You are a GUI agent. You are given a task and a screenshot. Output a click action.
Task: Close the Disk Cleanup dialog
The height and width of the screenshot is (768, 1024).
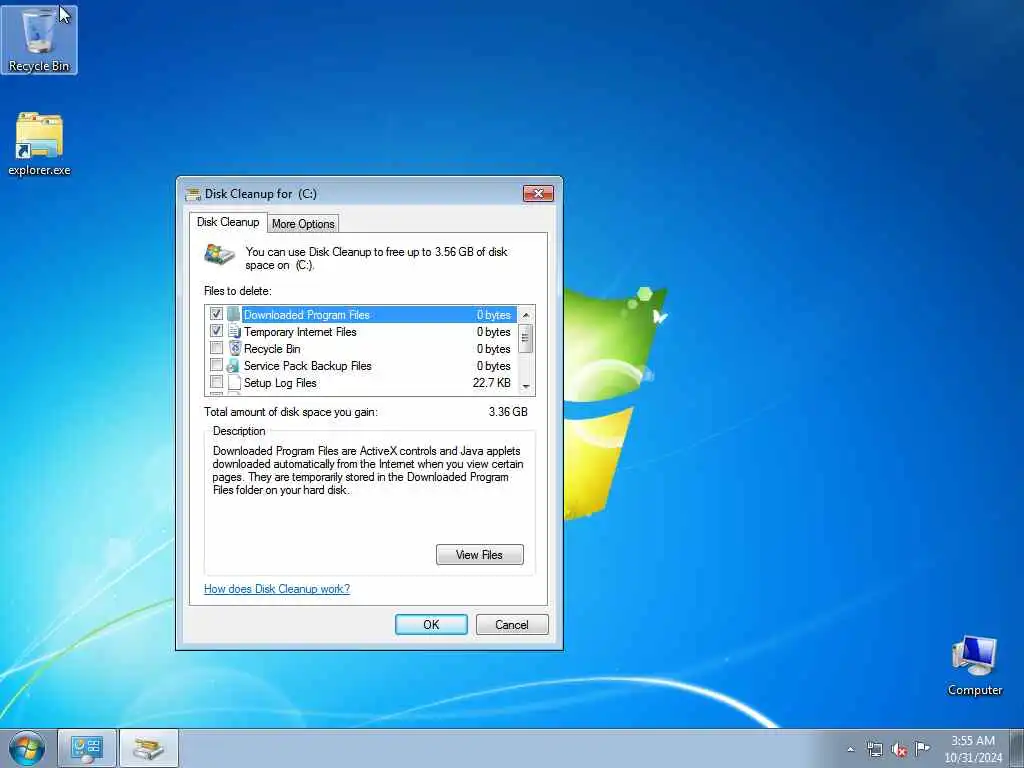(538, 193)
